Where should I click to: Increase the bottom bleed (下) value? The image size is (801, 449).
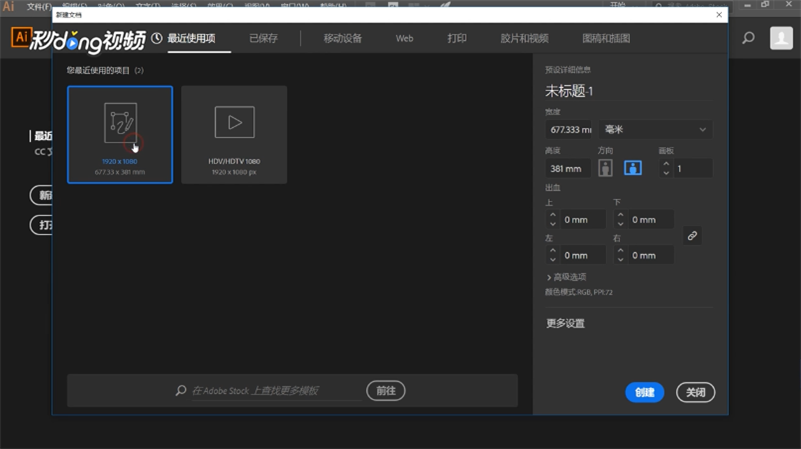(620, 215)
